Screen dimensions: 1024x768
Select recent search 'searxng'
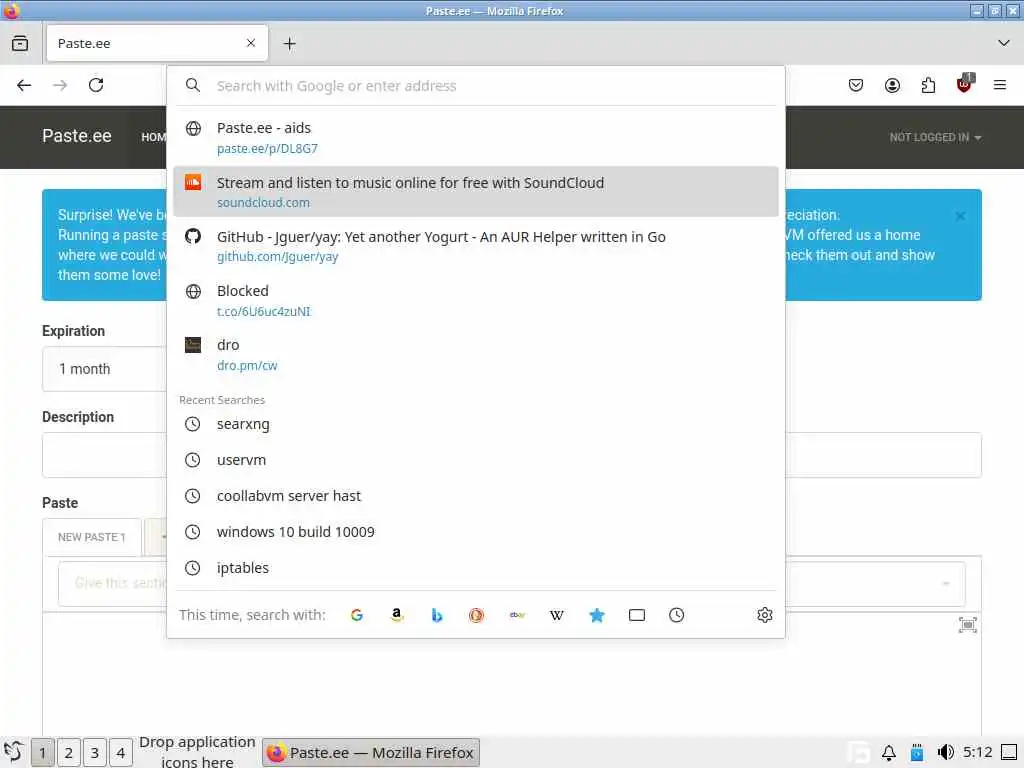475,424
